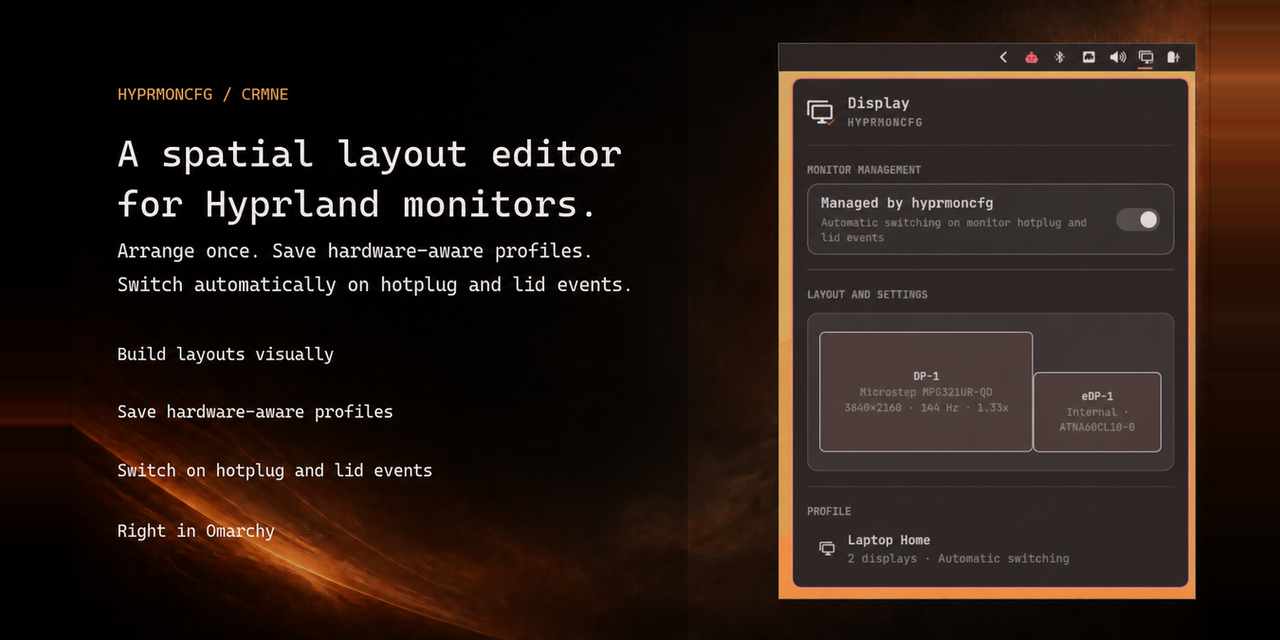Open the Laptop Home profile row
1280x640 pixels.
point(990,549)
